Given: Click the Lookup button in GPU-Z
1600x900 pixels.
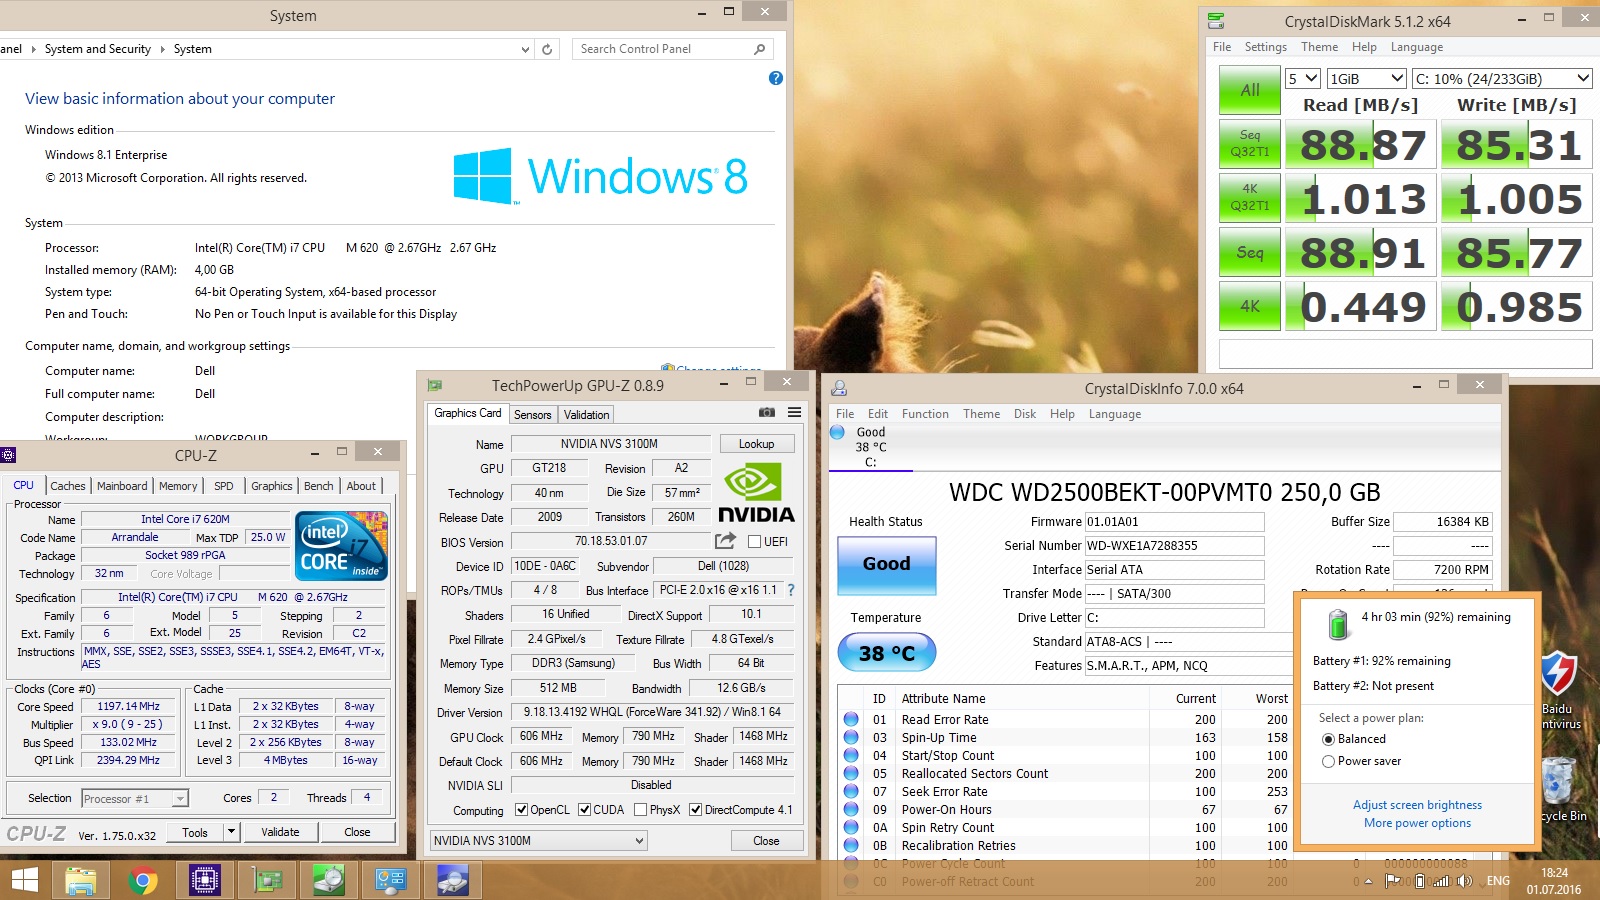Looking at the screenshot, I should click(756, 444).
